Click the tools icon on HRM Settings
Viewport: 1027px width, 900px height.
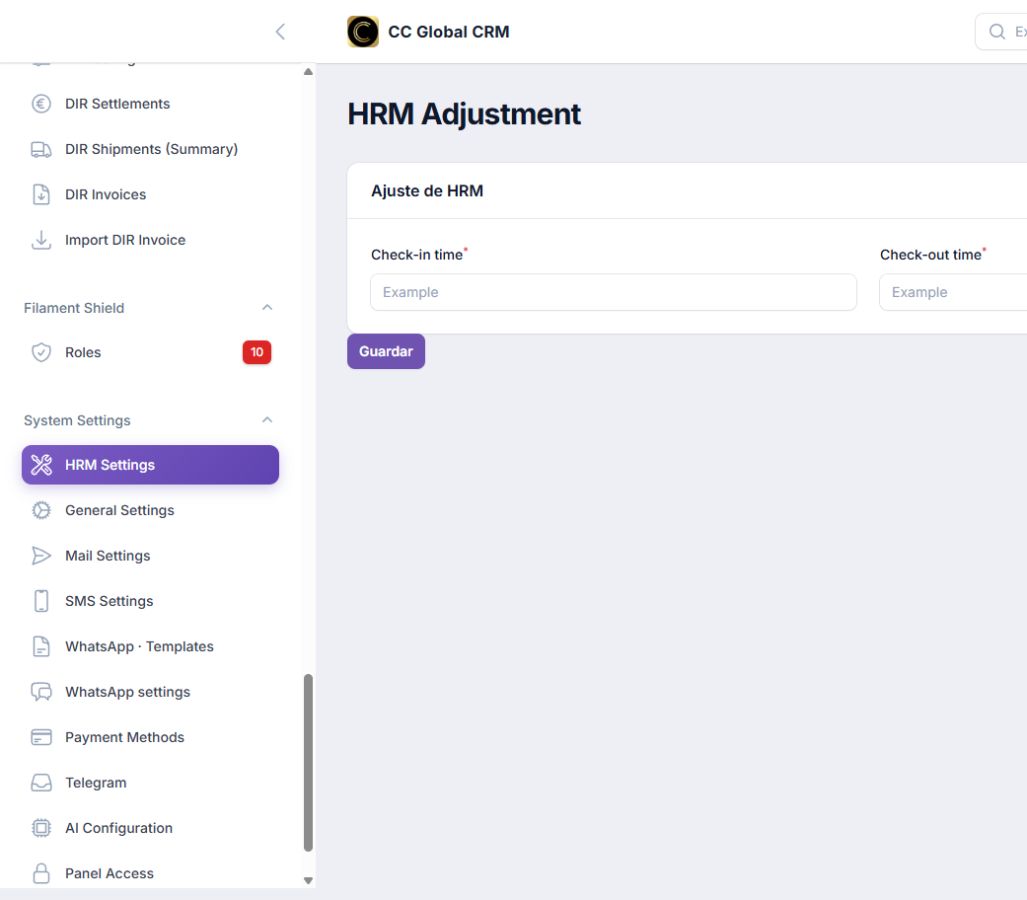coord(41,465)
